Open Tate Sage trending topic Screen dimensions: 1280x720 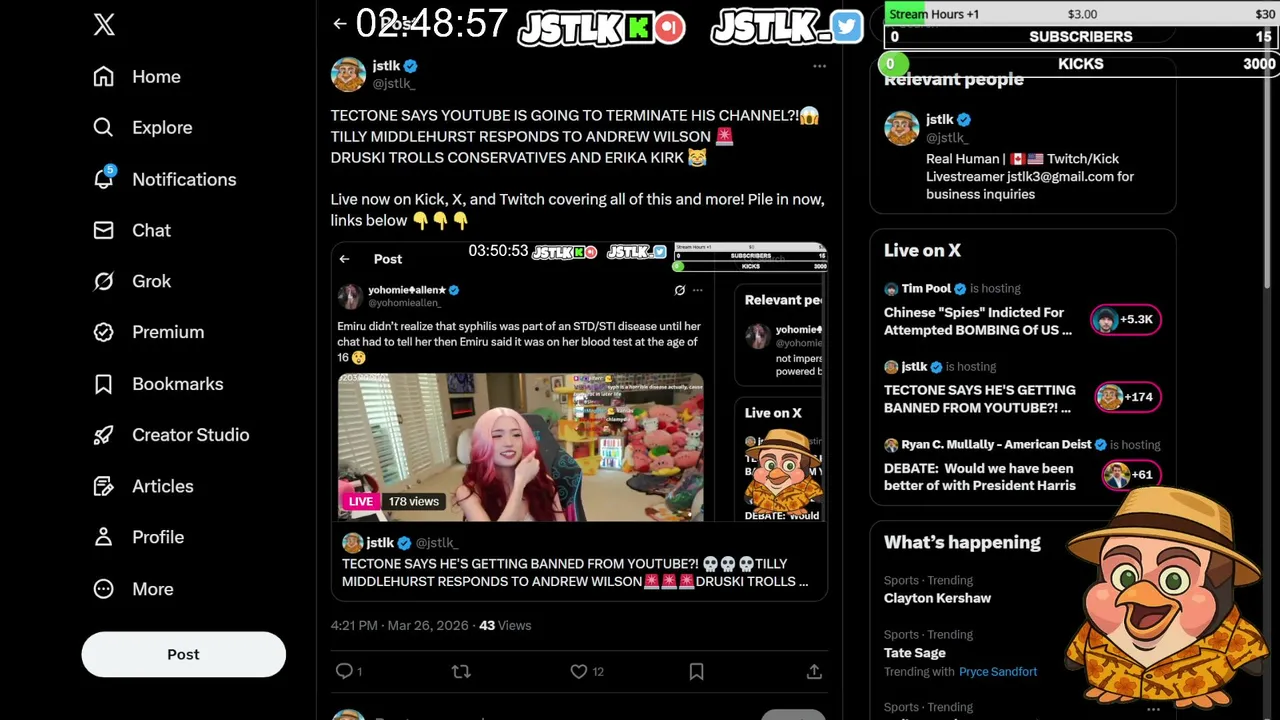coord(915,653)
